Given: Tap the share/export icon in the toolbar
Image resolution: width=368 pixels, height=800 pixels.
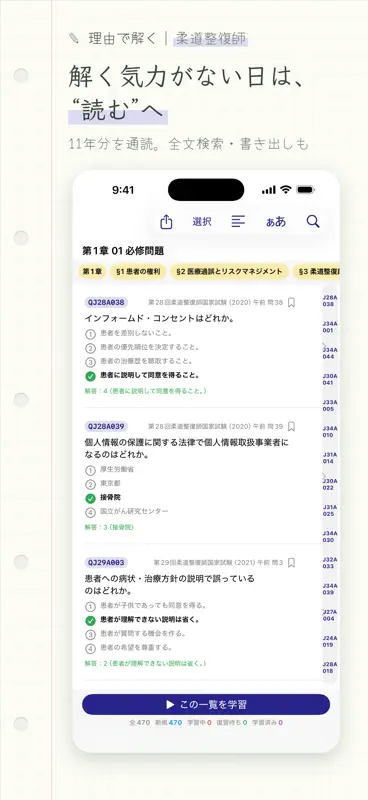Looking at the screenshot, I should tap(166, 221).
